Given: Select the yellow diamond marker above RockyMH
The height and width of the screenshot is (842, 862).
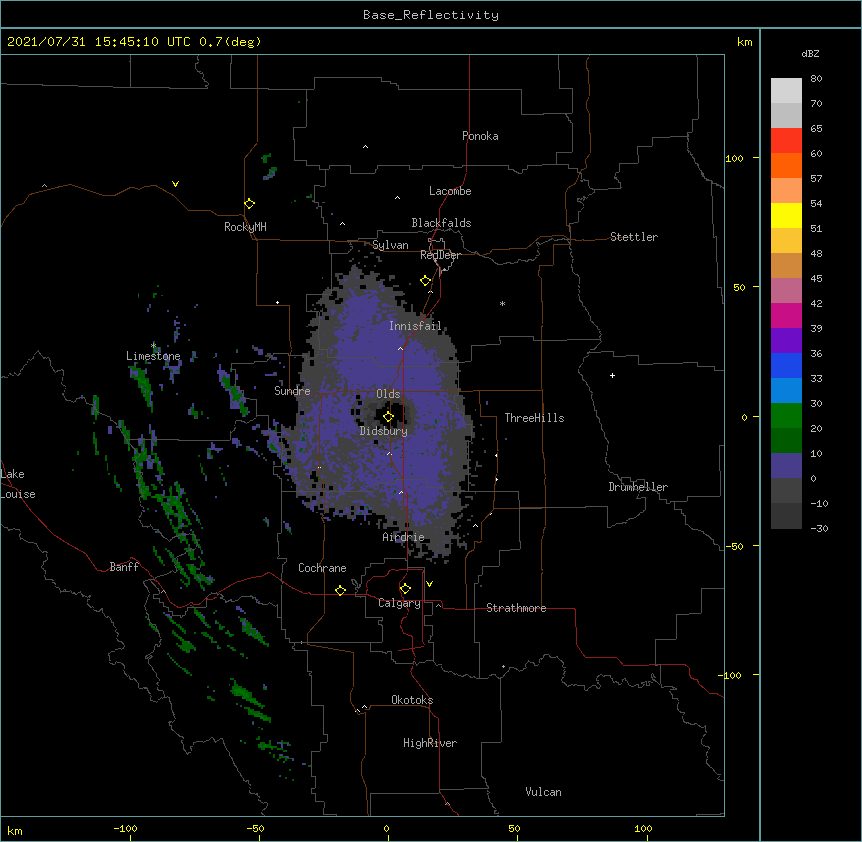Looking at the screenshot, I should point(249,204).
